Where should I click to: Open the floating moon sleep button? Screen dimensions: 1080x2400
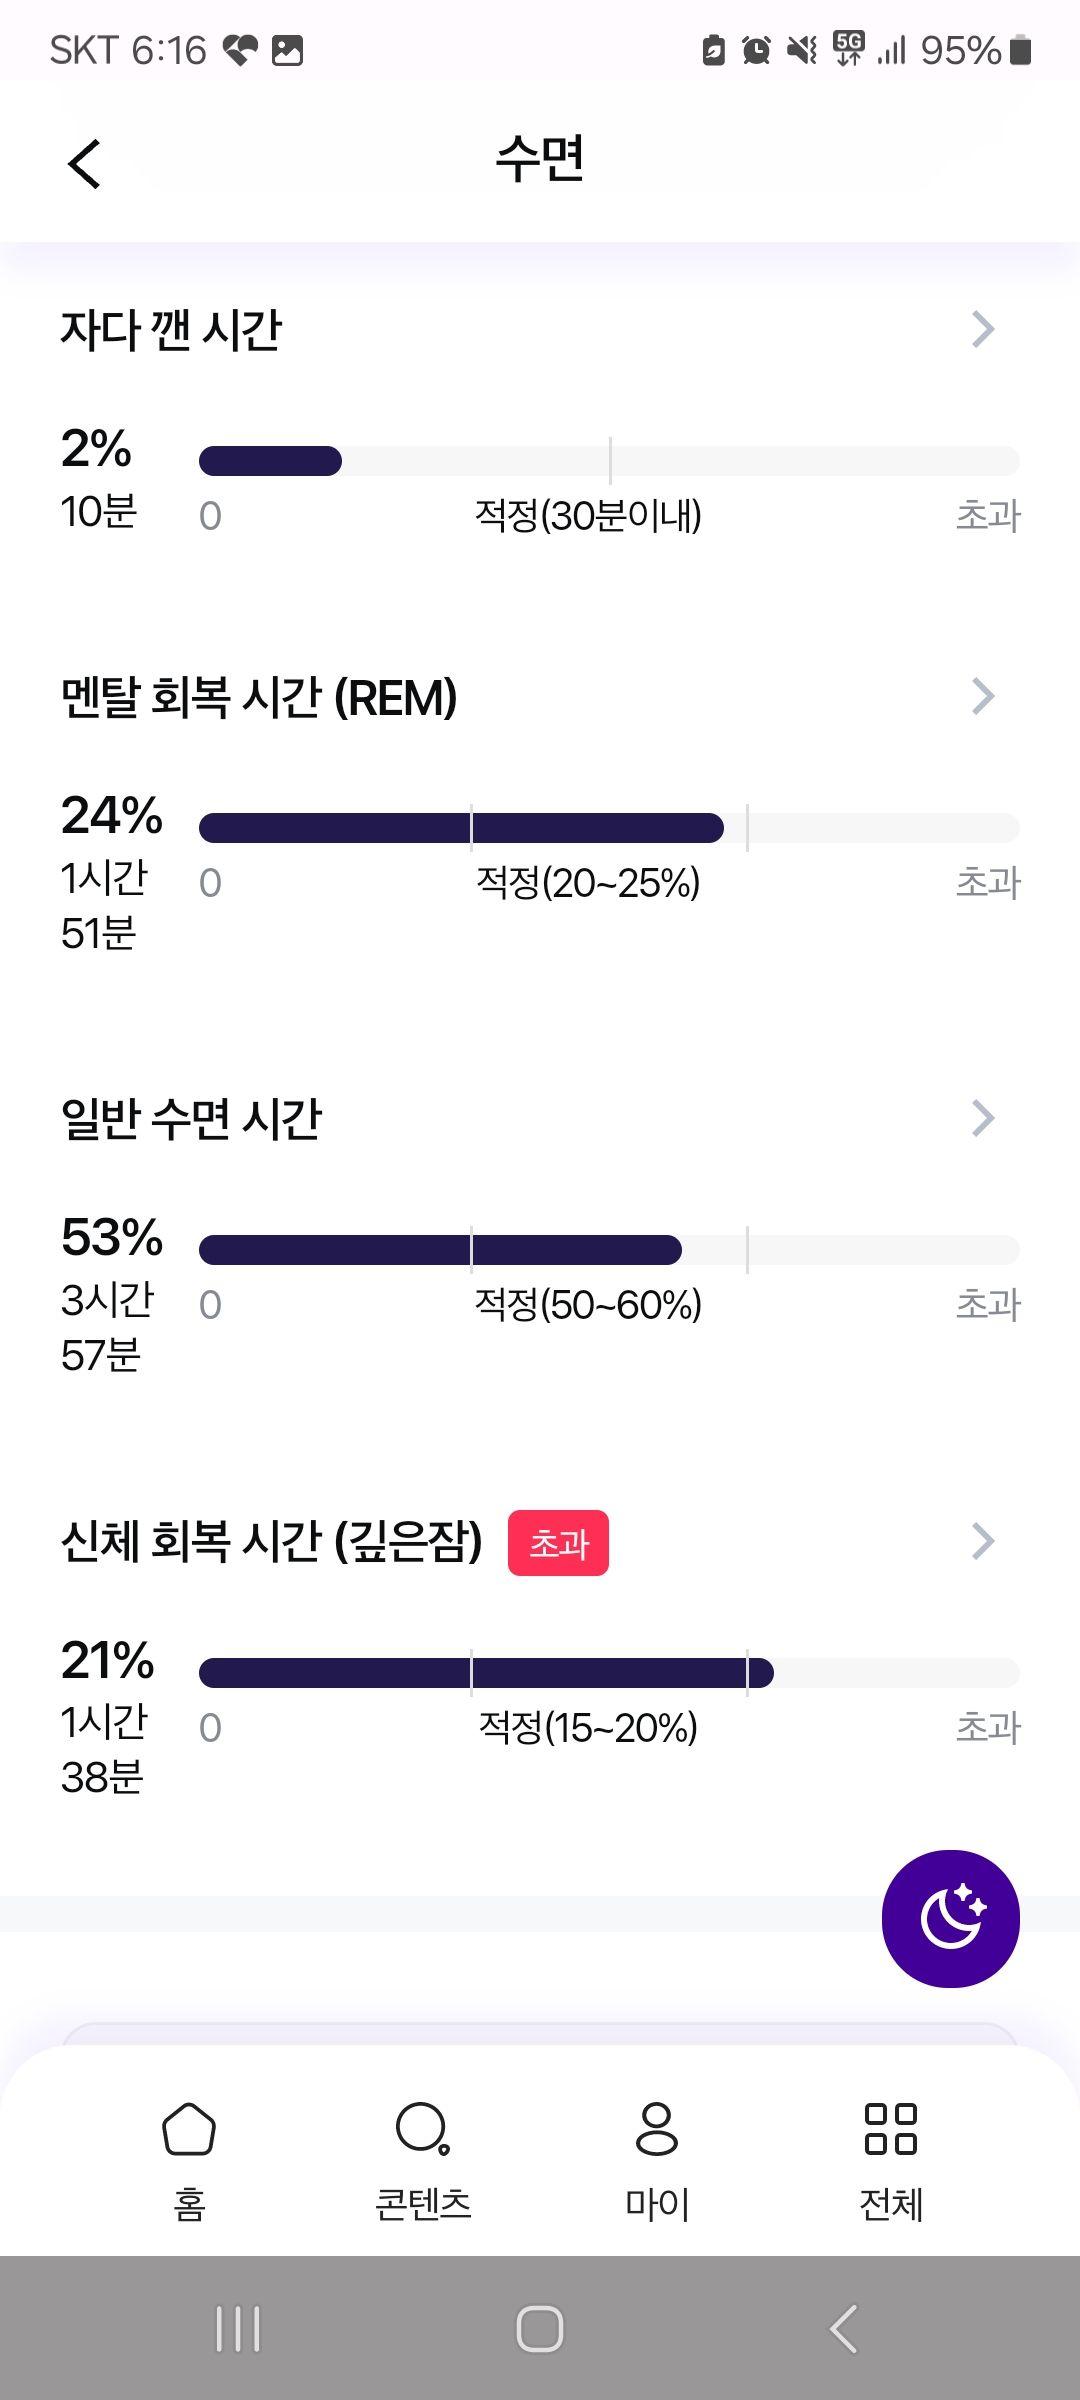950,1918
